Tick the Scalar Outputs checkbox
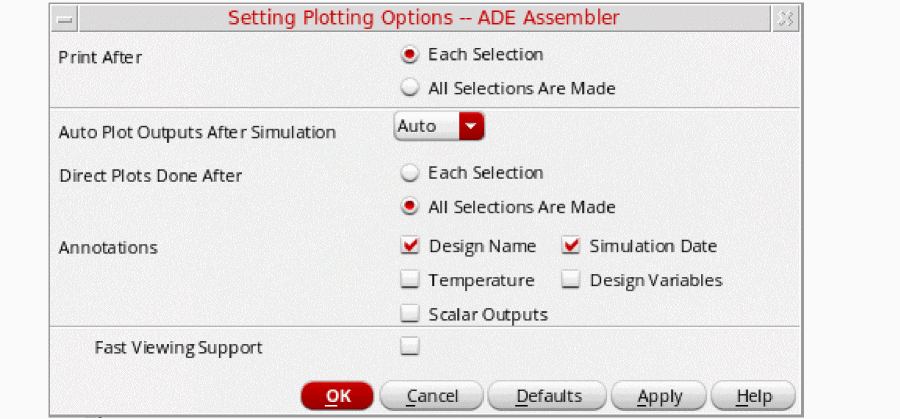The image size is (900, 419). (410, 315)
